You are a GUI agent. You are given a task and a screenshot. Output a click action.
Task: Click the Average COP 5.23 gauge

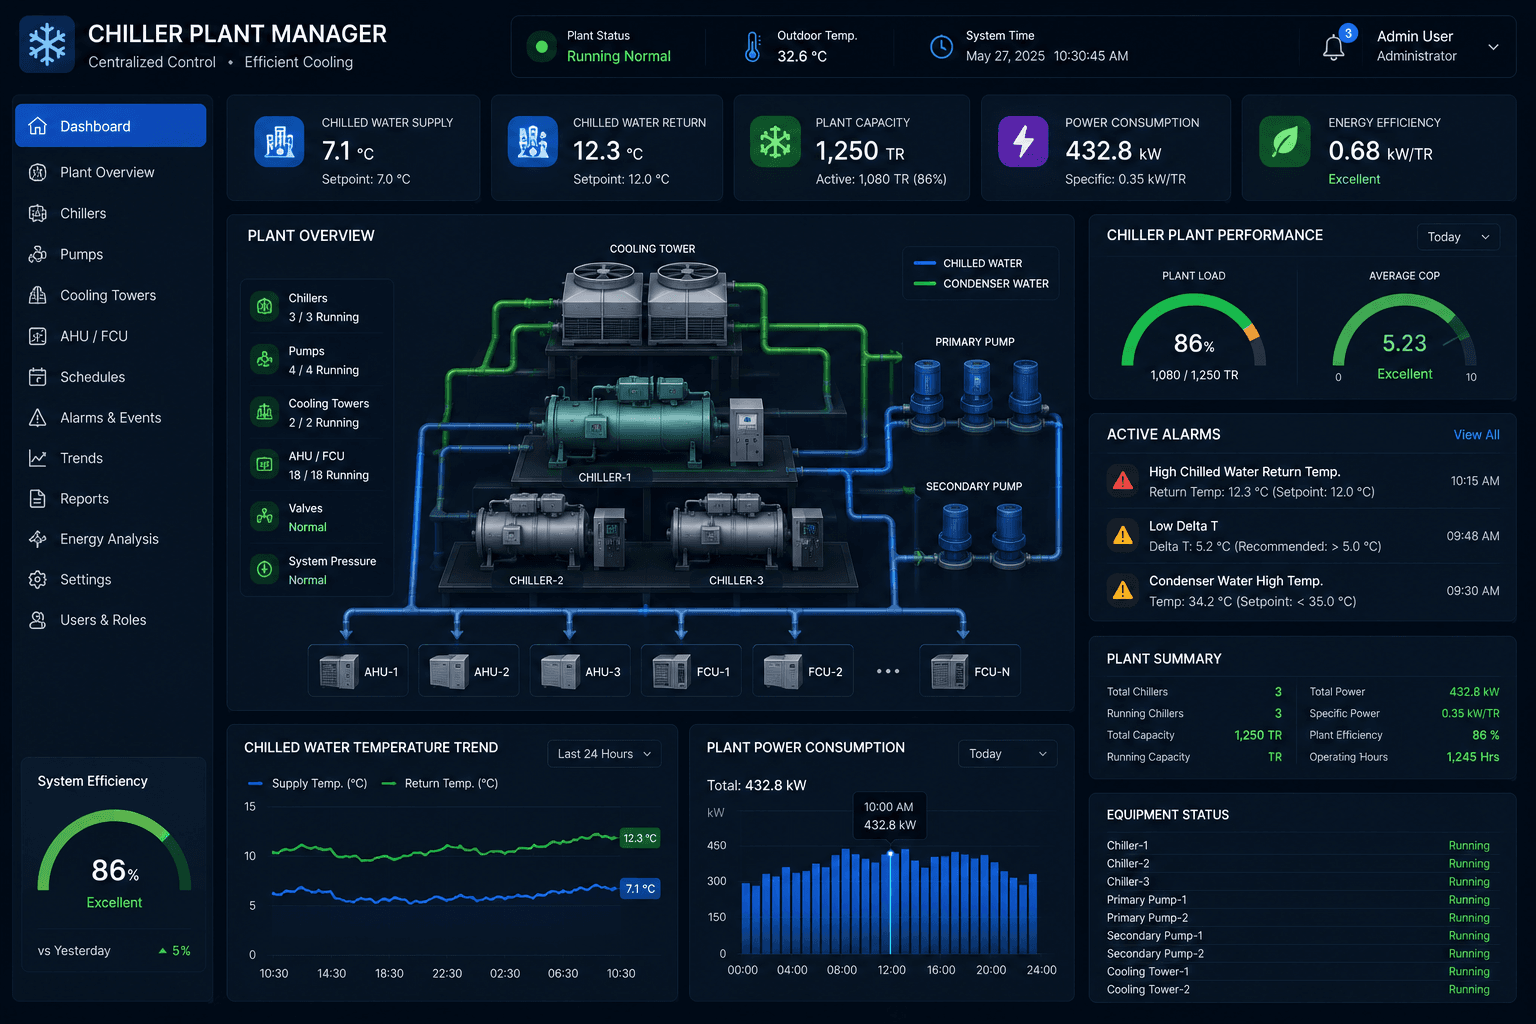click(x=1404, y=331)
